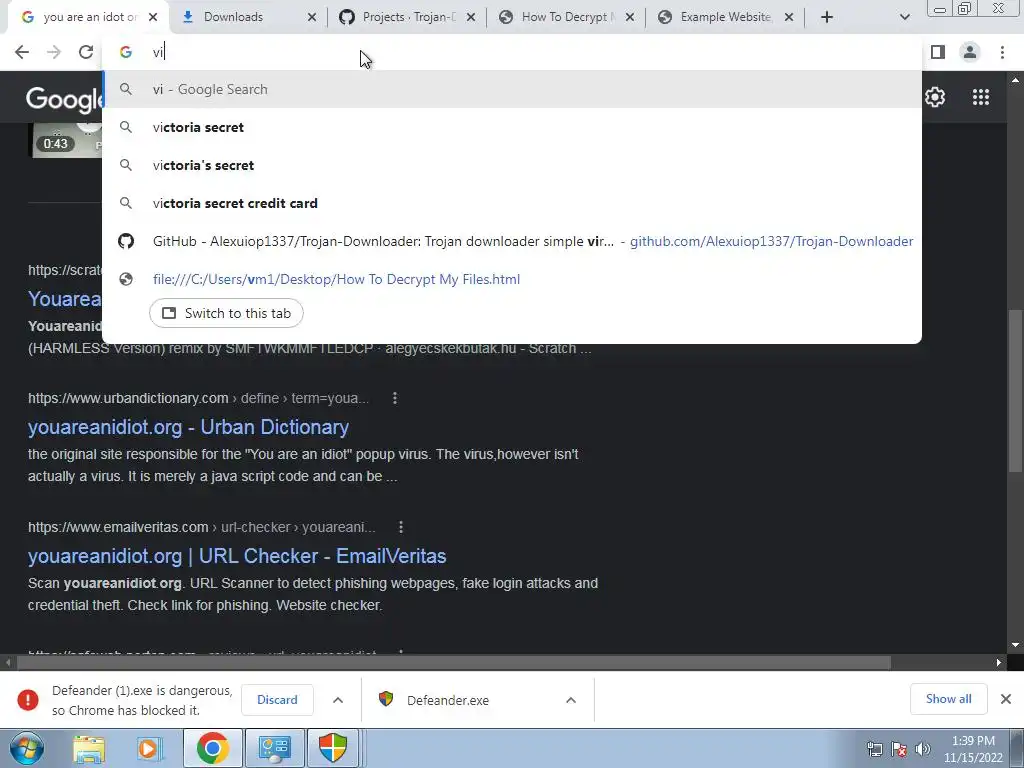Click the system clock showing 1:39 PM
Viewport: 1024px width, 768px height.
pos(973,749)
